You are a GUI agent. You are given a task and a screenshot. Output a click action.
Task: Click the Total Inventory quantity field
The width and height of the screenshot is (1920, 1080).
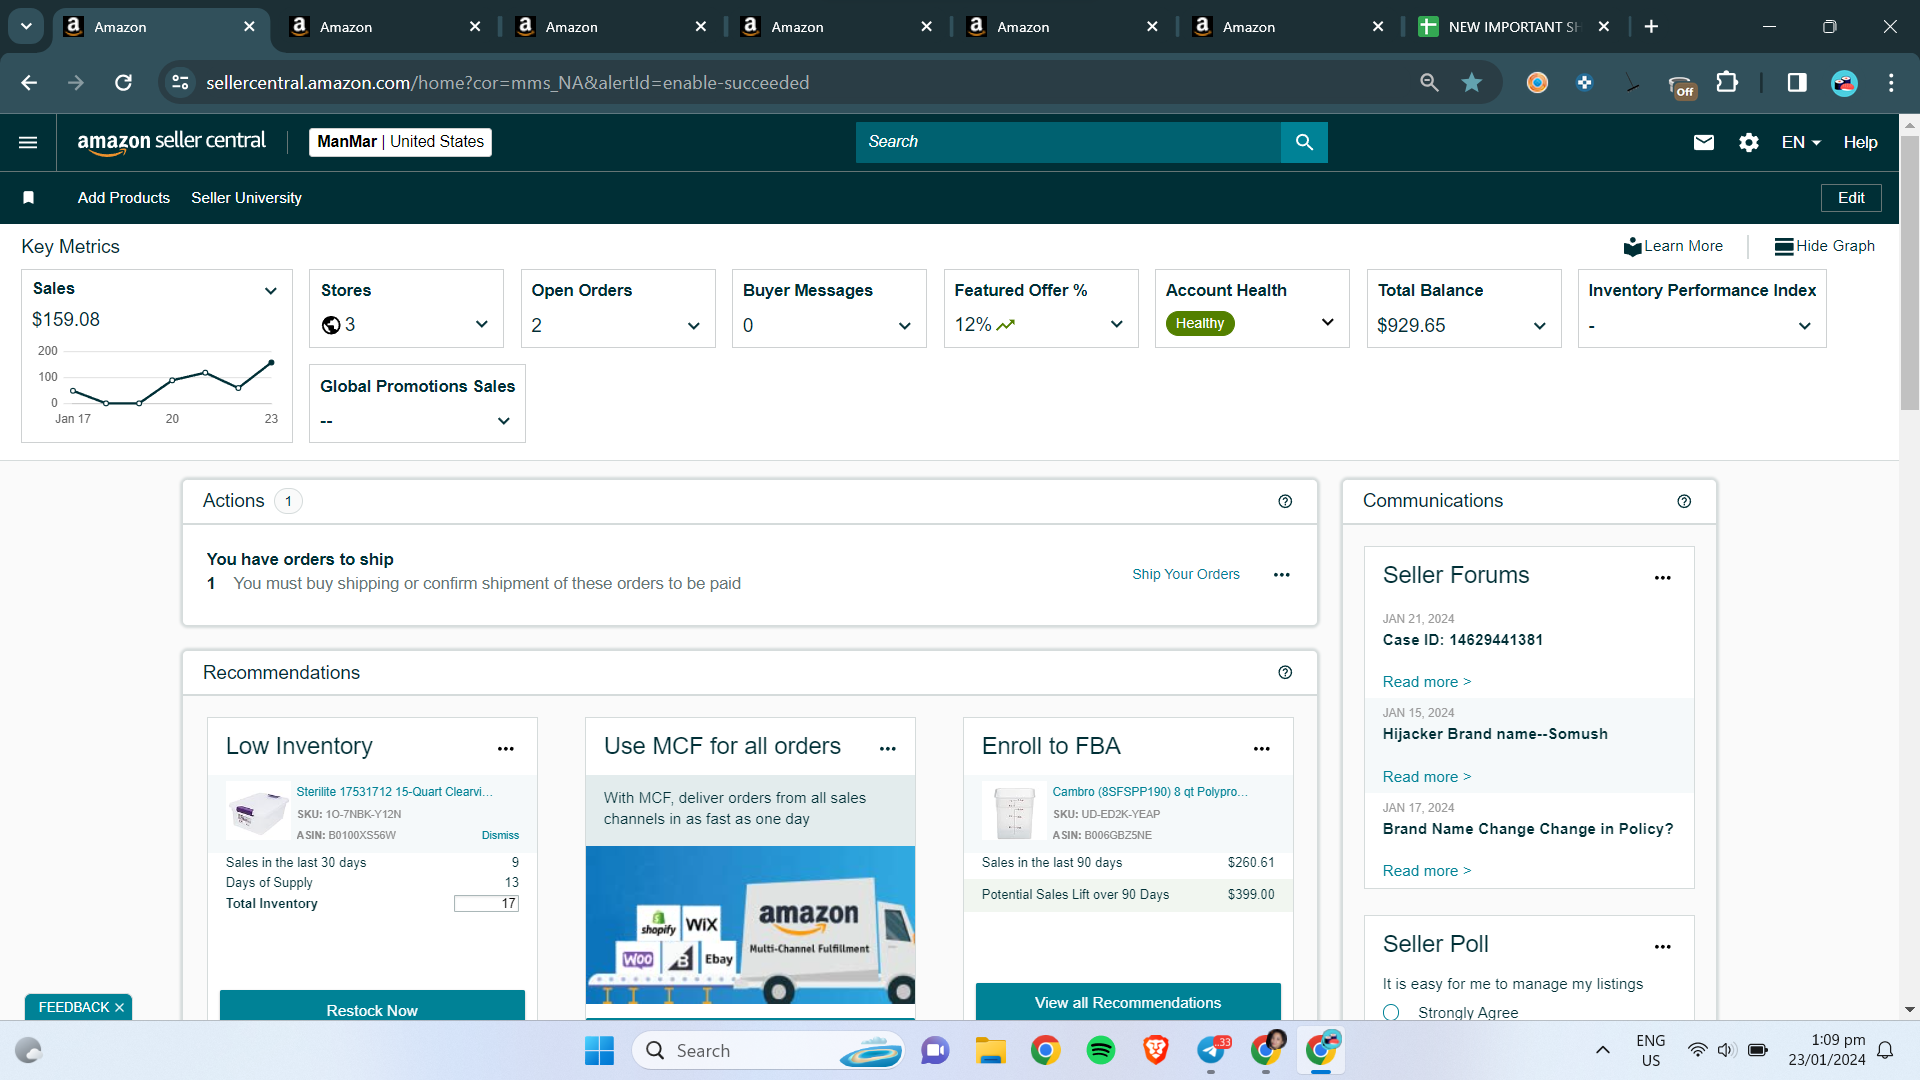point(486,904)
